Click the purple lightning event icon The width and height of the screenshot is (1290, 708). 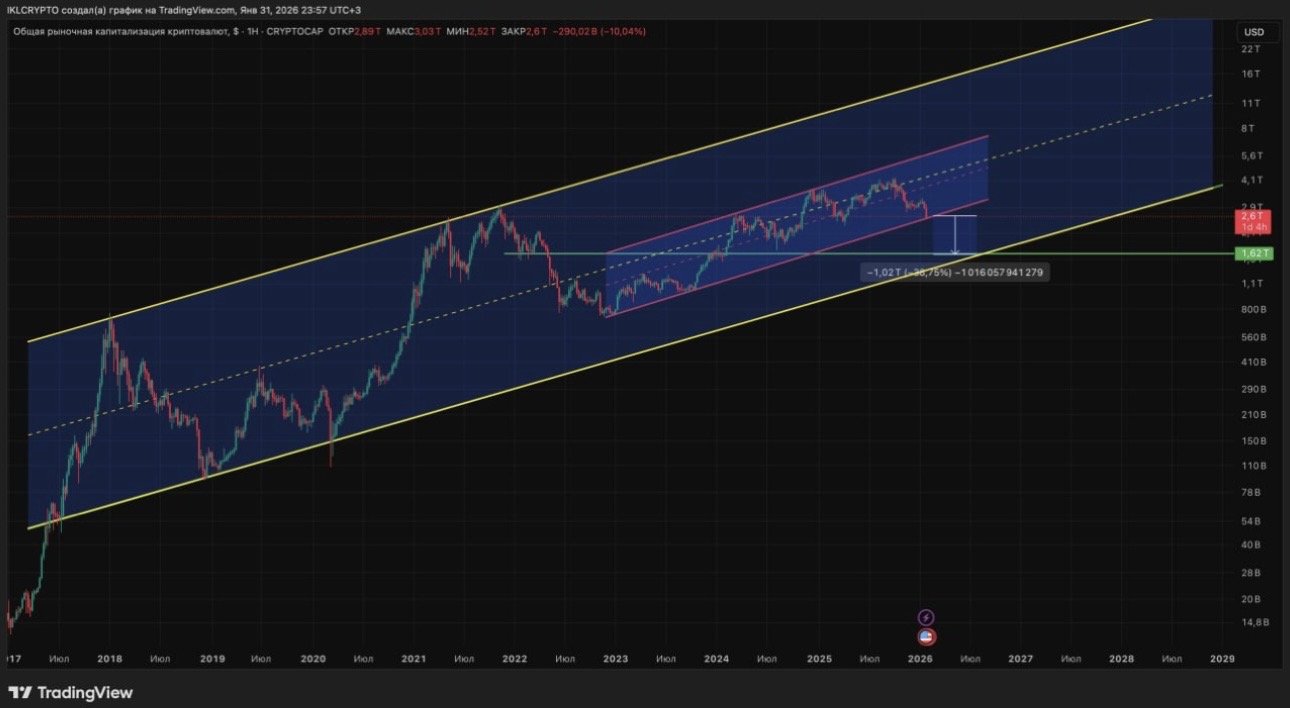[926, 618]
